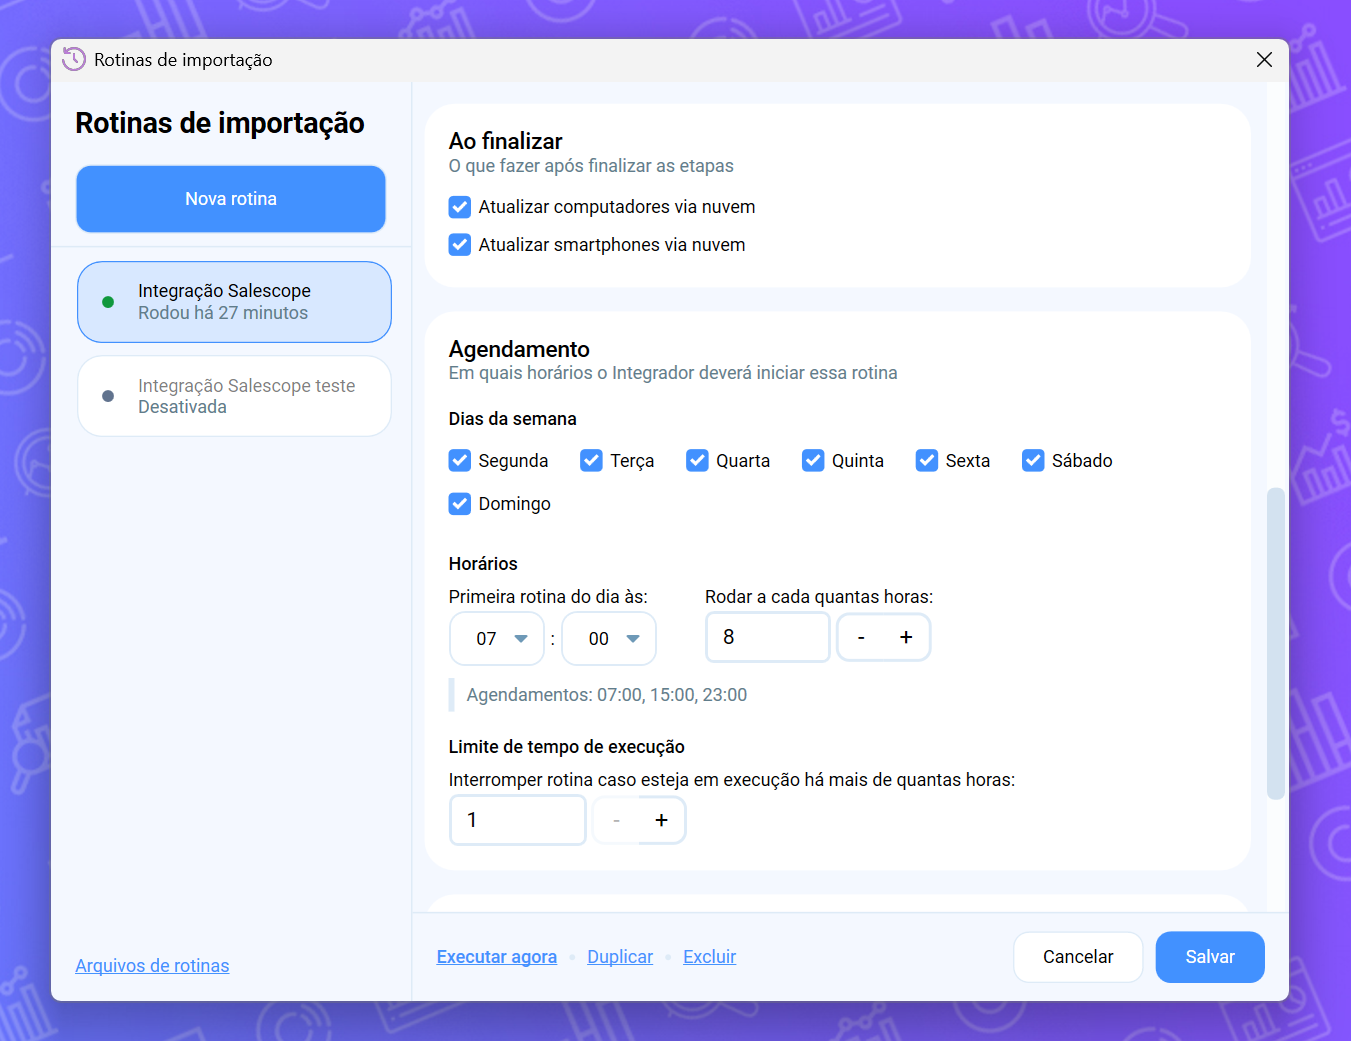Select the Integração Salescope teste routine
Image resolution: width=1351 pixels, height=1041 pixels.
[x=234, y=396]
